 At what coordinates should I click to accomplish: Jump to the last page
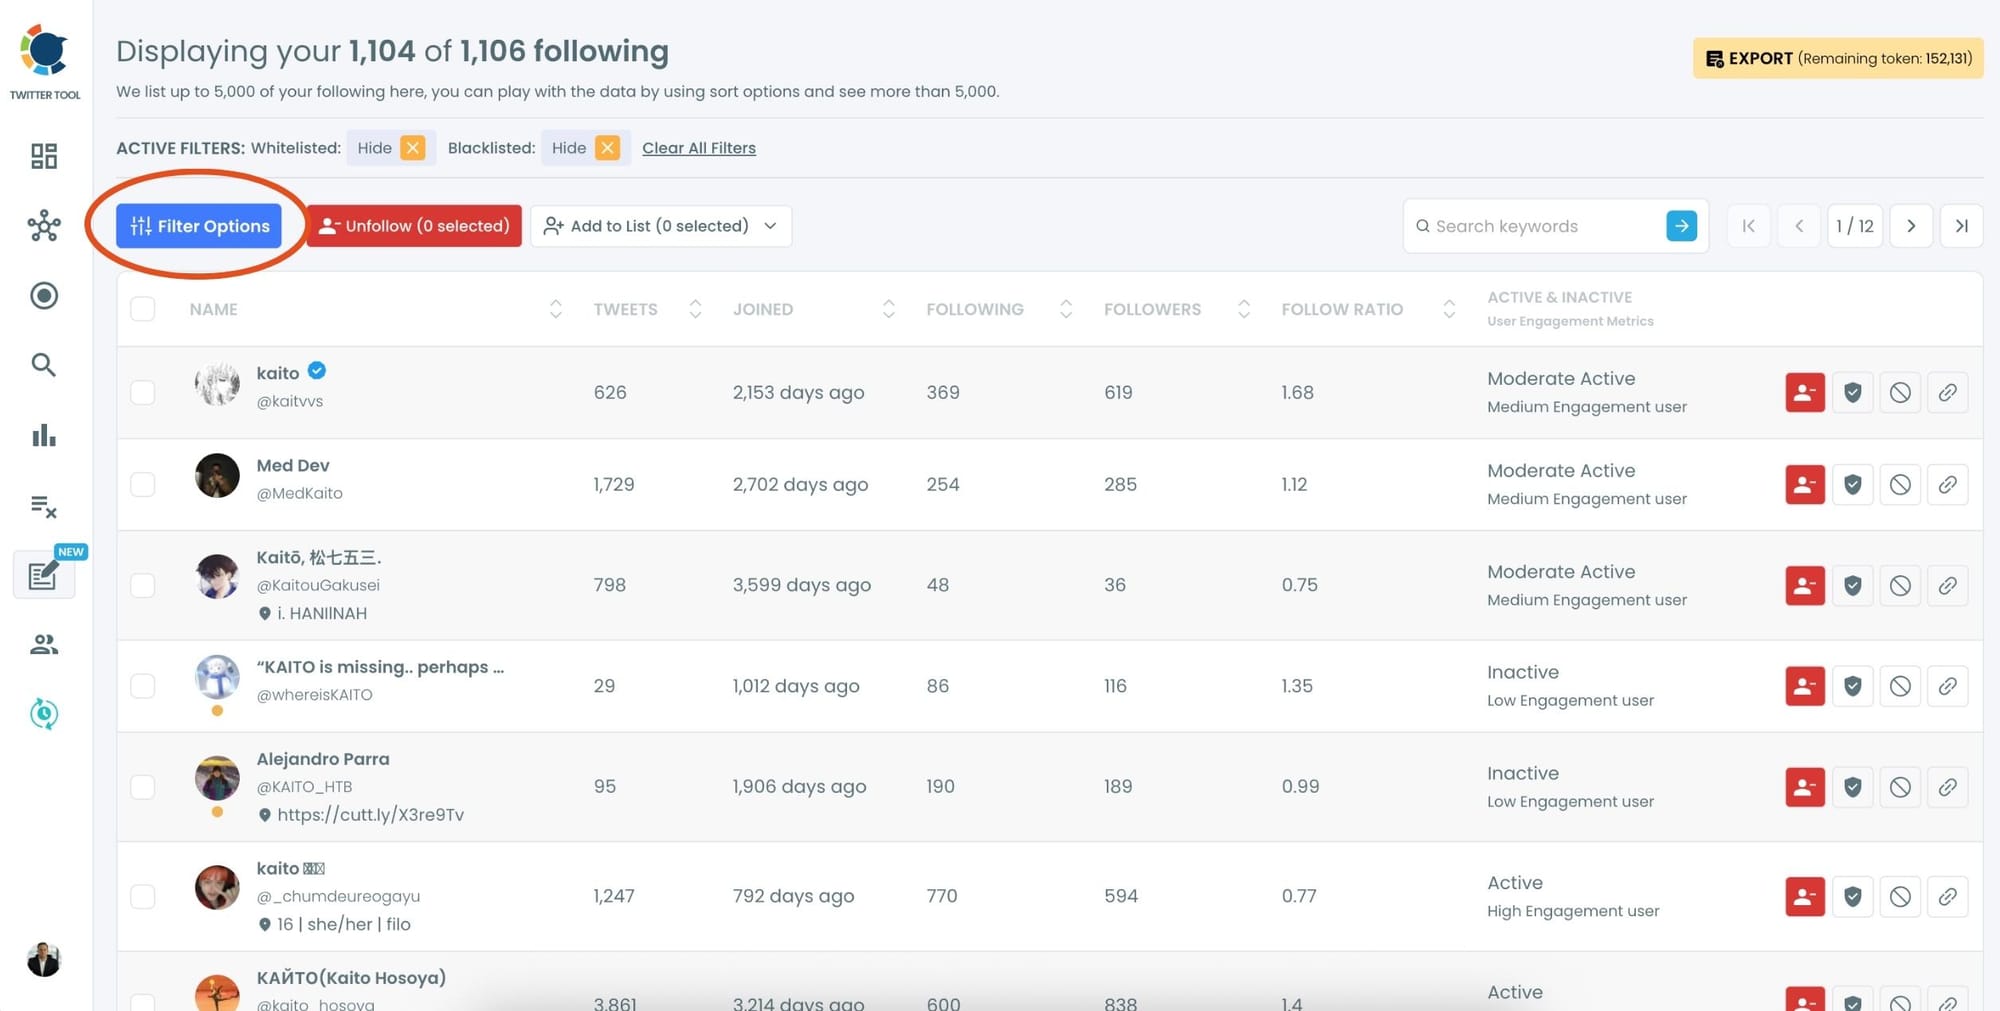point(1962,226)
